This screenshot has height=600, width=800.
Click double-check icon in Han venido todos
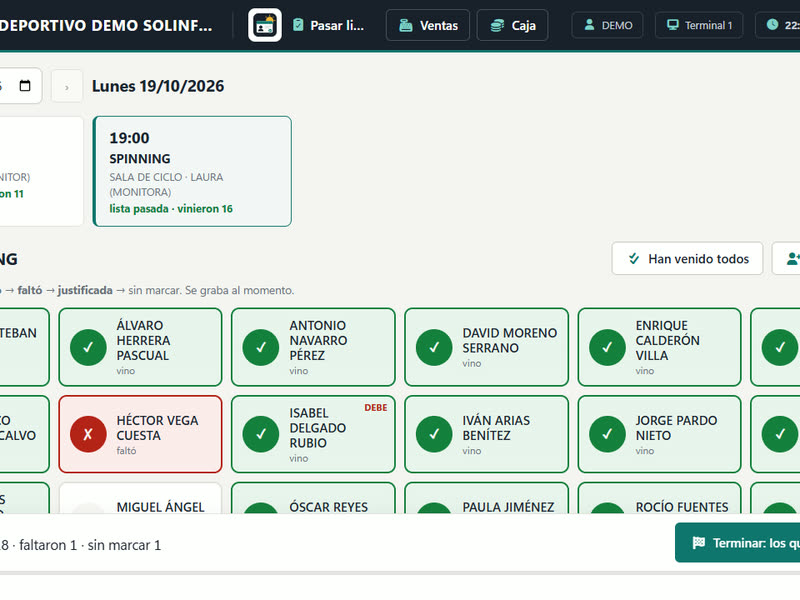tap(634, 258)
